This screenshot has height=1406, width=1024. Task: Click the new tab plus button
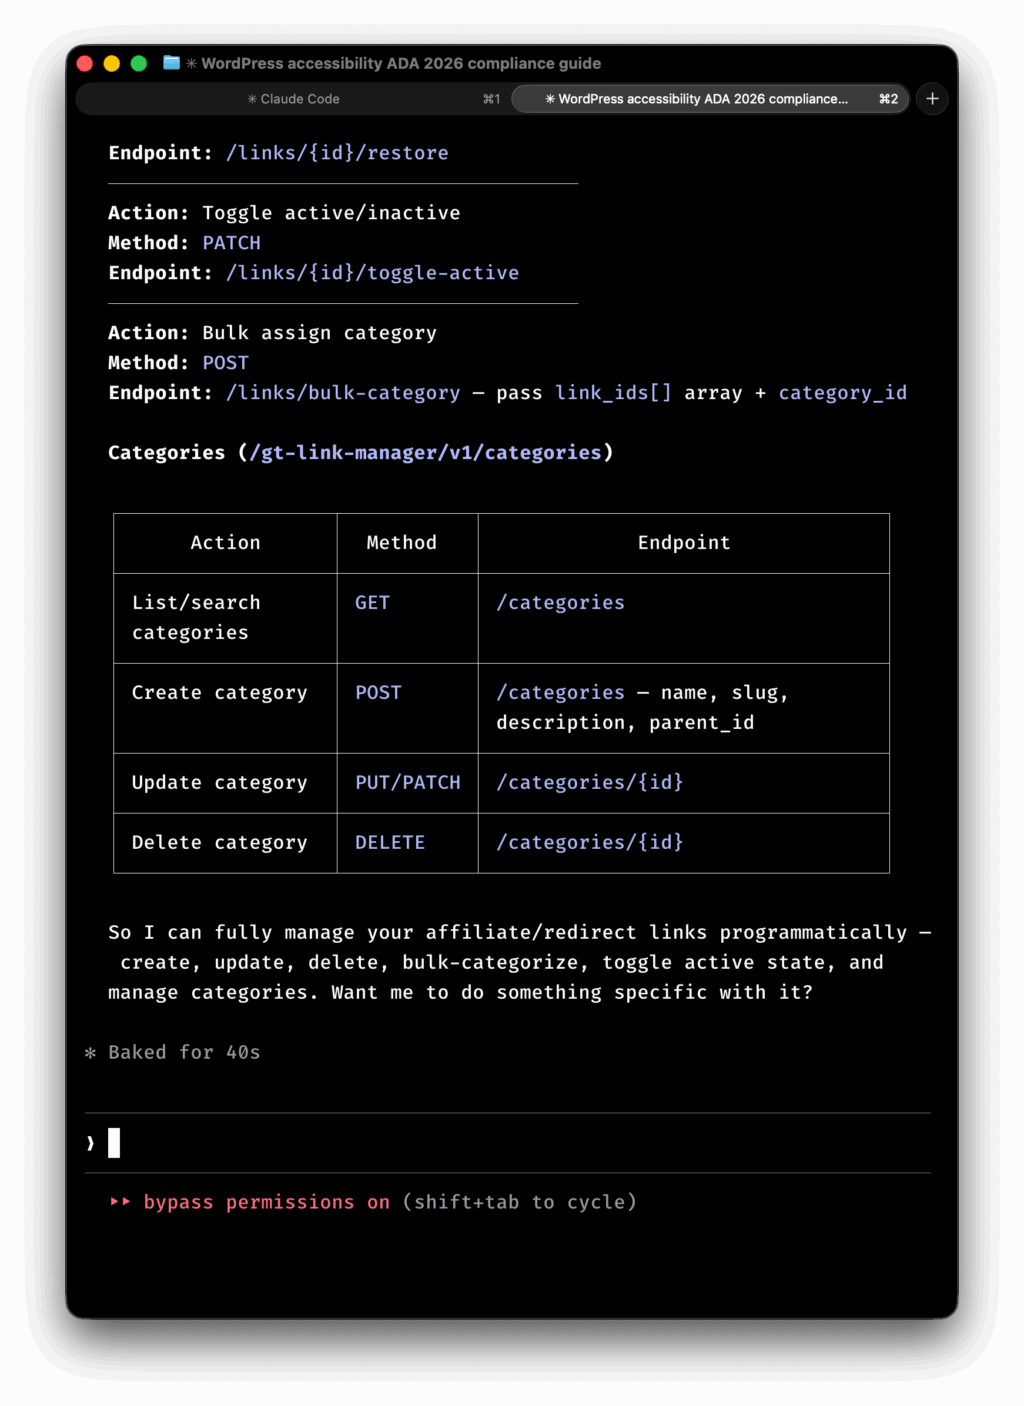point(932,99)
